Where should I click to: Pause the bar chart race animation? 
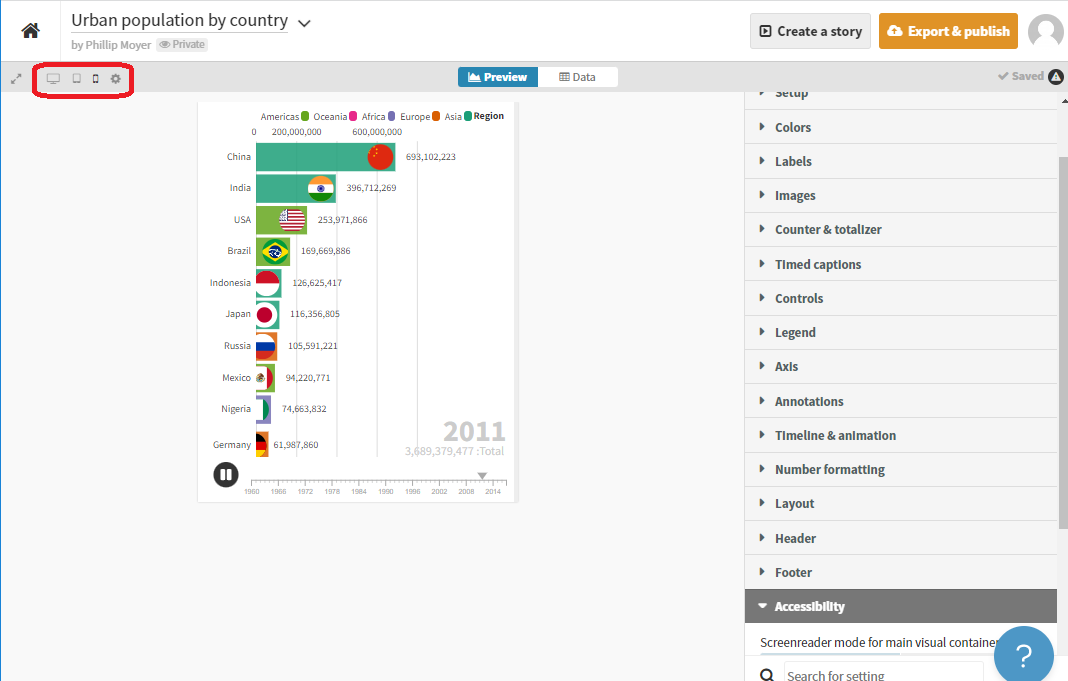(x=225, y=474)
